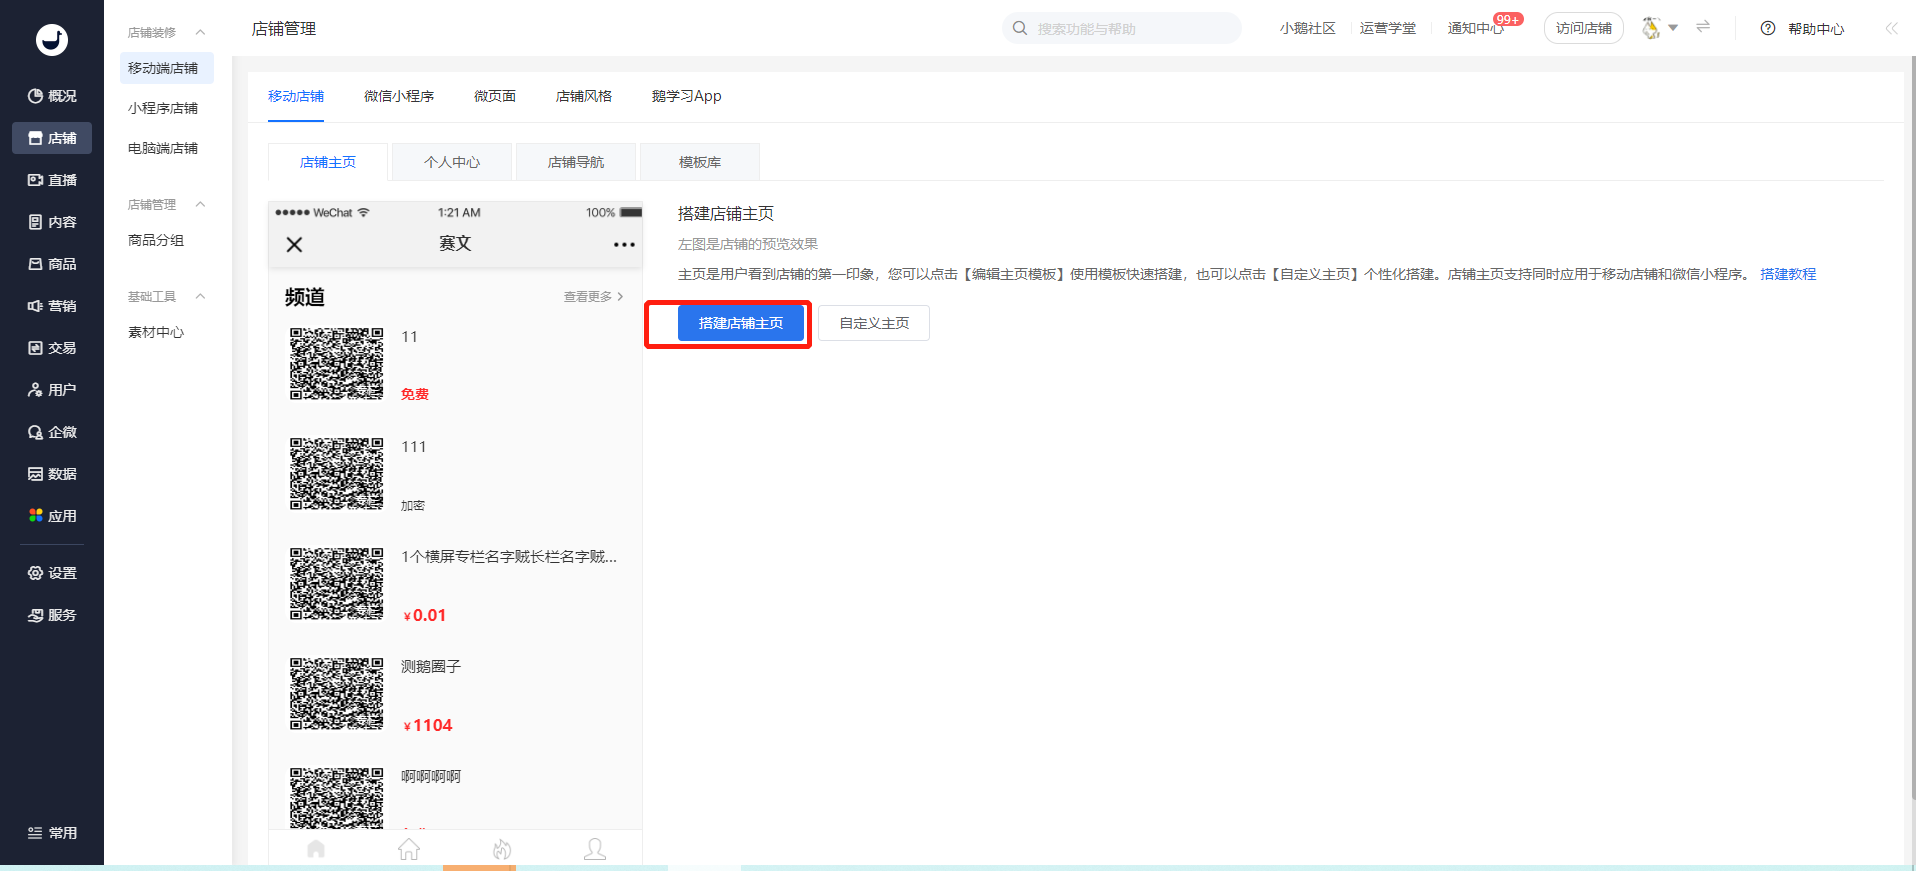The image size is (1916, 871).
Task: Collapse the right panel with double chevron
Action: pyautogui.click(x=1891, y=28)
